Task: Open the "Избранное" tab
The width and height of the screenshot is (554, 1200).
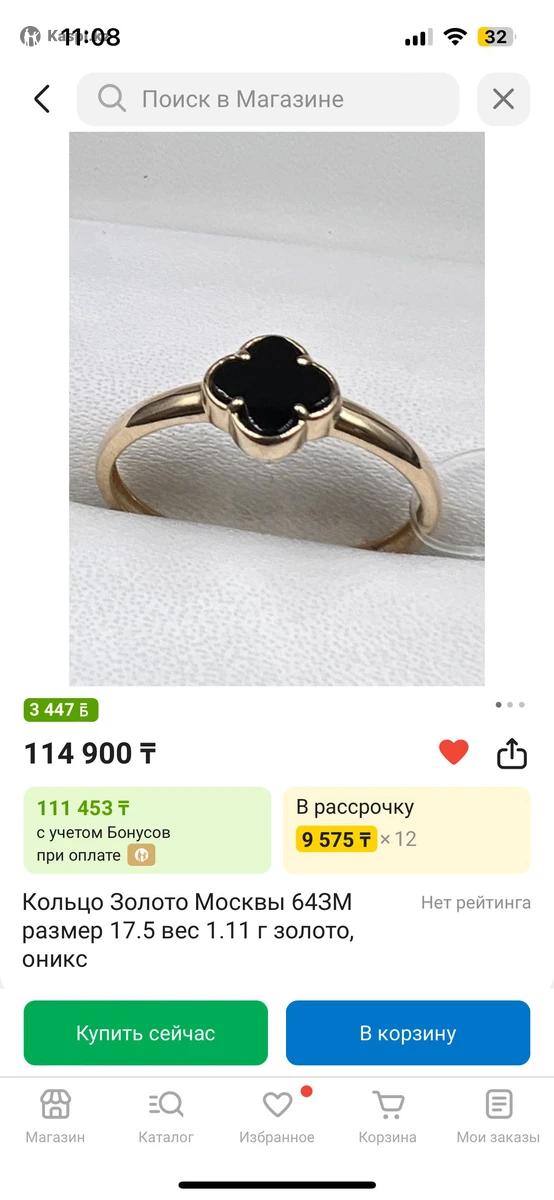Action: pyautogui.click(x=277, y=1117)
